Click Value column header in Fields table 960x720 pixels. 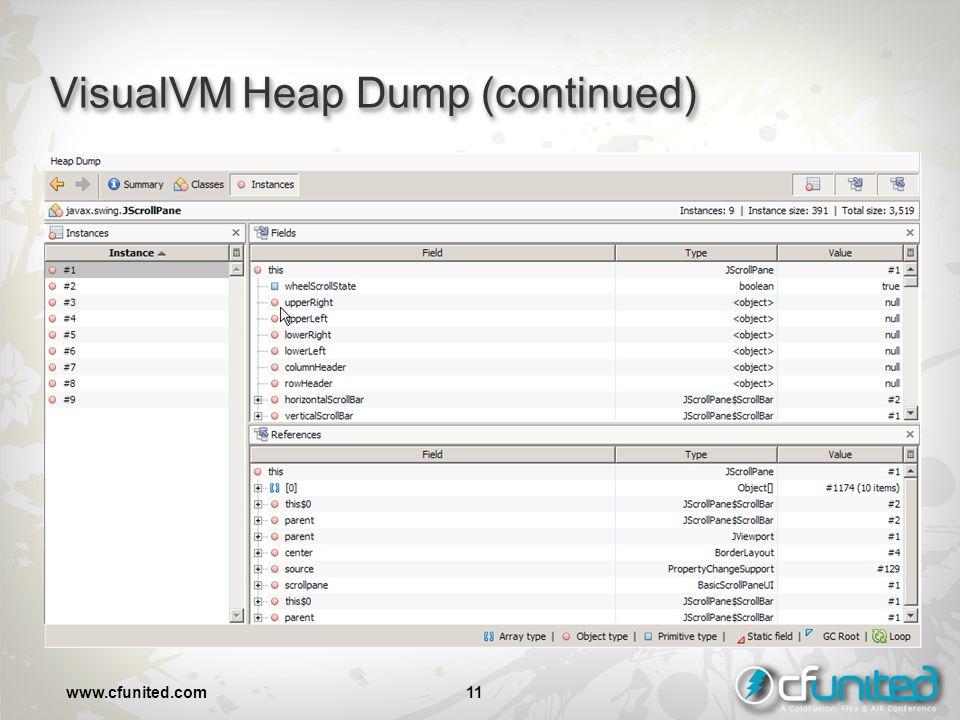coord(840,253)
